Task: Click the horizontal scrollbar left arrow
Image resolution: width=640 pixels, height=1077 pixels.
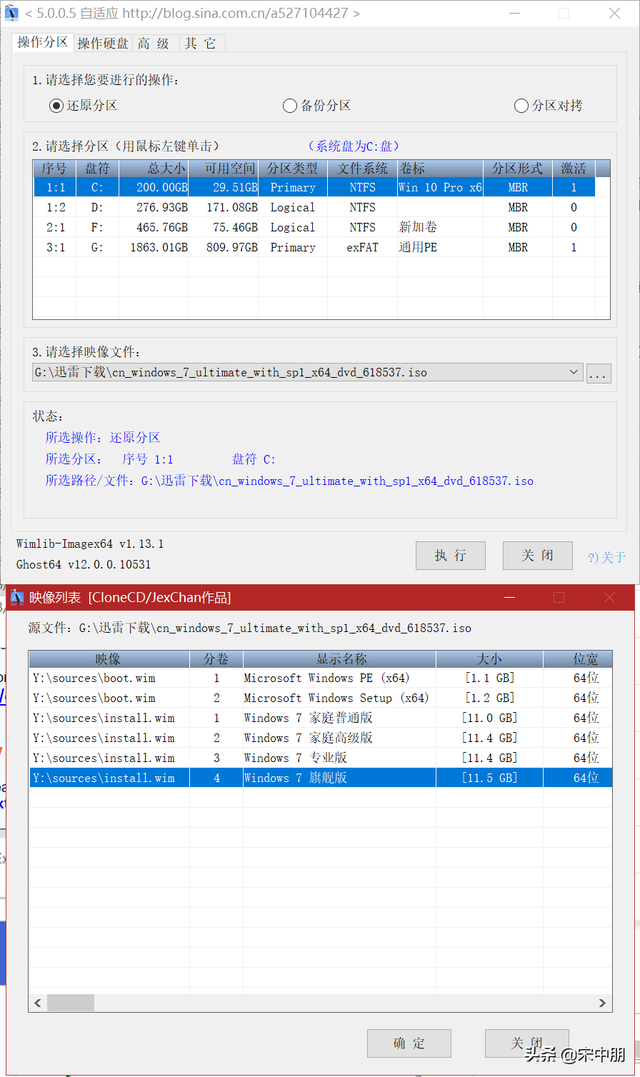Action: click(38, 1003)
